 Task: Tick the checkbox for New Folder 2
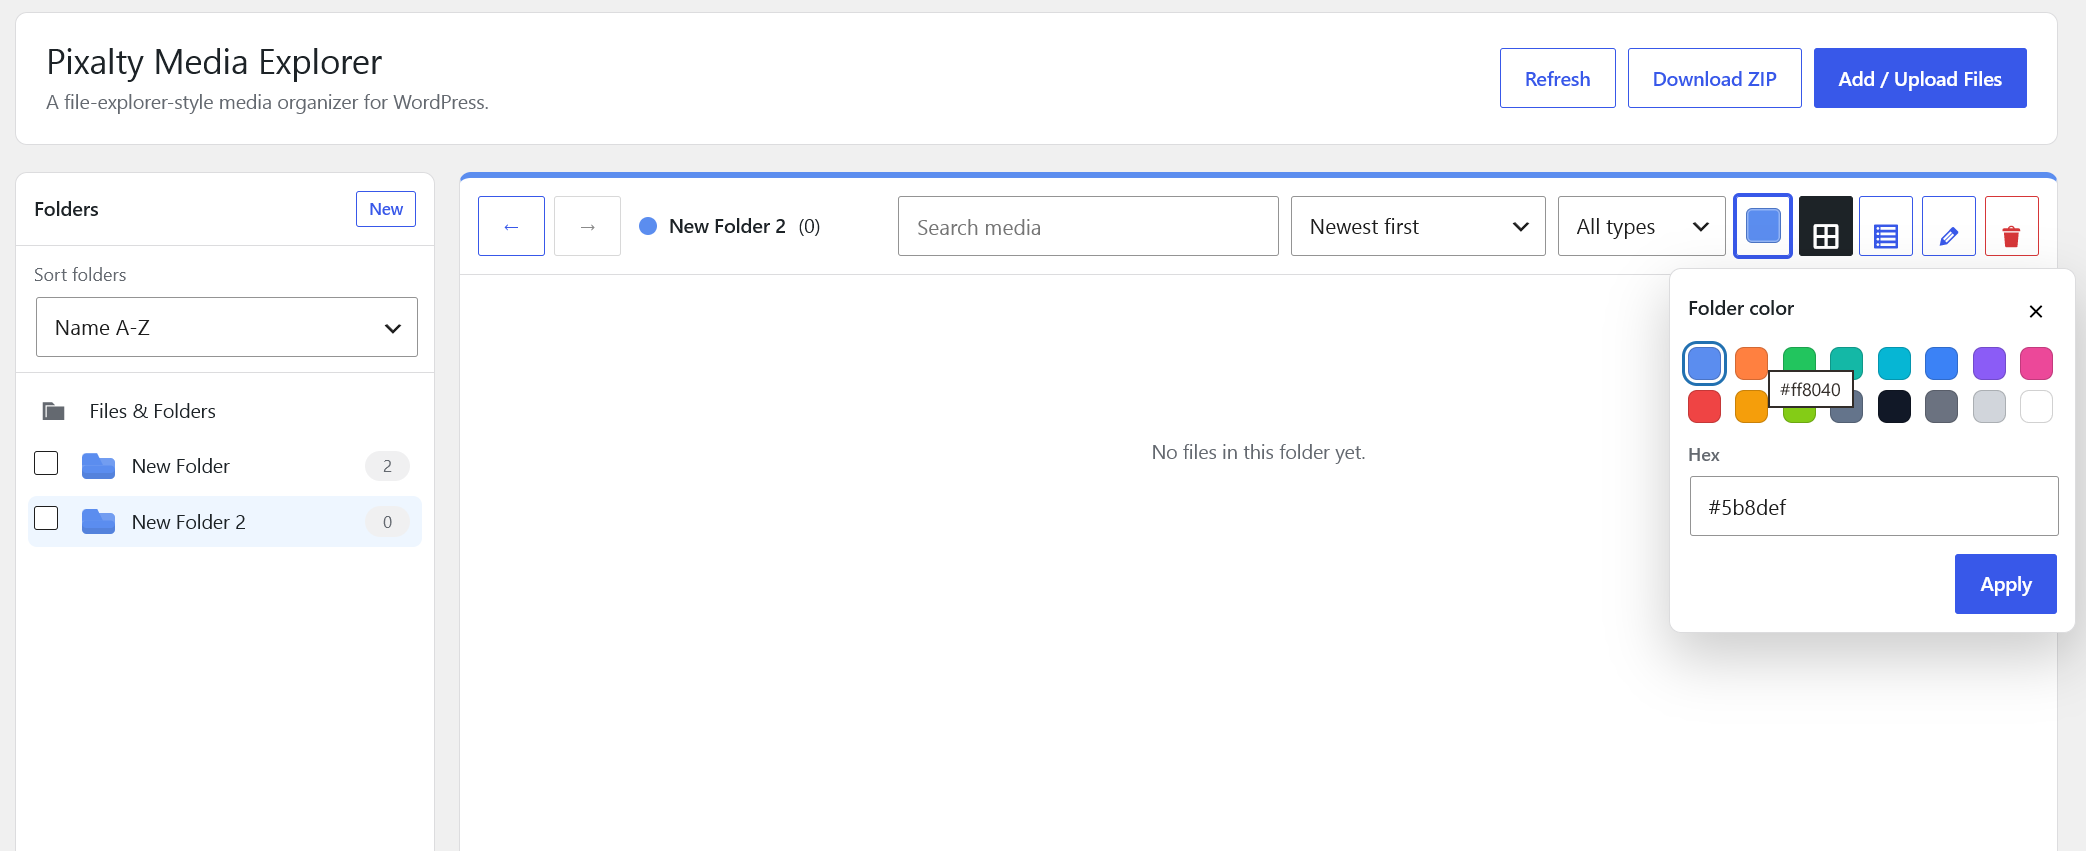(46, 518)
